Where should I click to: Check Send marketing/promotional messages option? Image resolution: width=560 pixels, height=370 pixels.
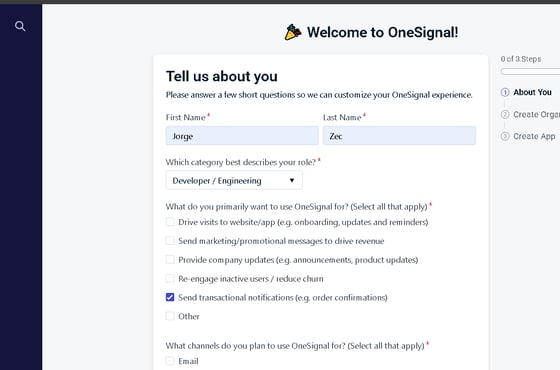[170, 241]
